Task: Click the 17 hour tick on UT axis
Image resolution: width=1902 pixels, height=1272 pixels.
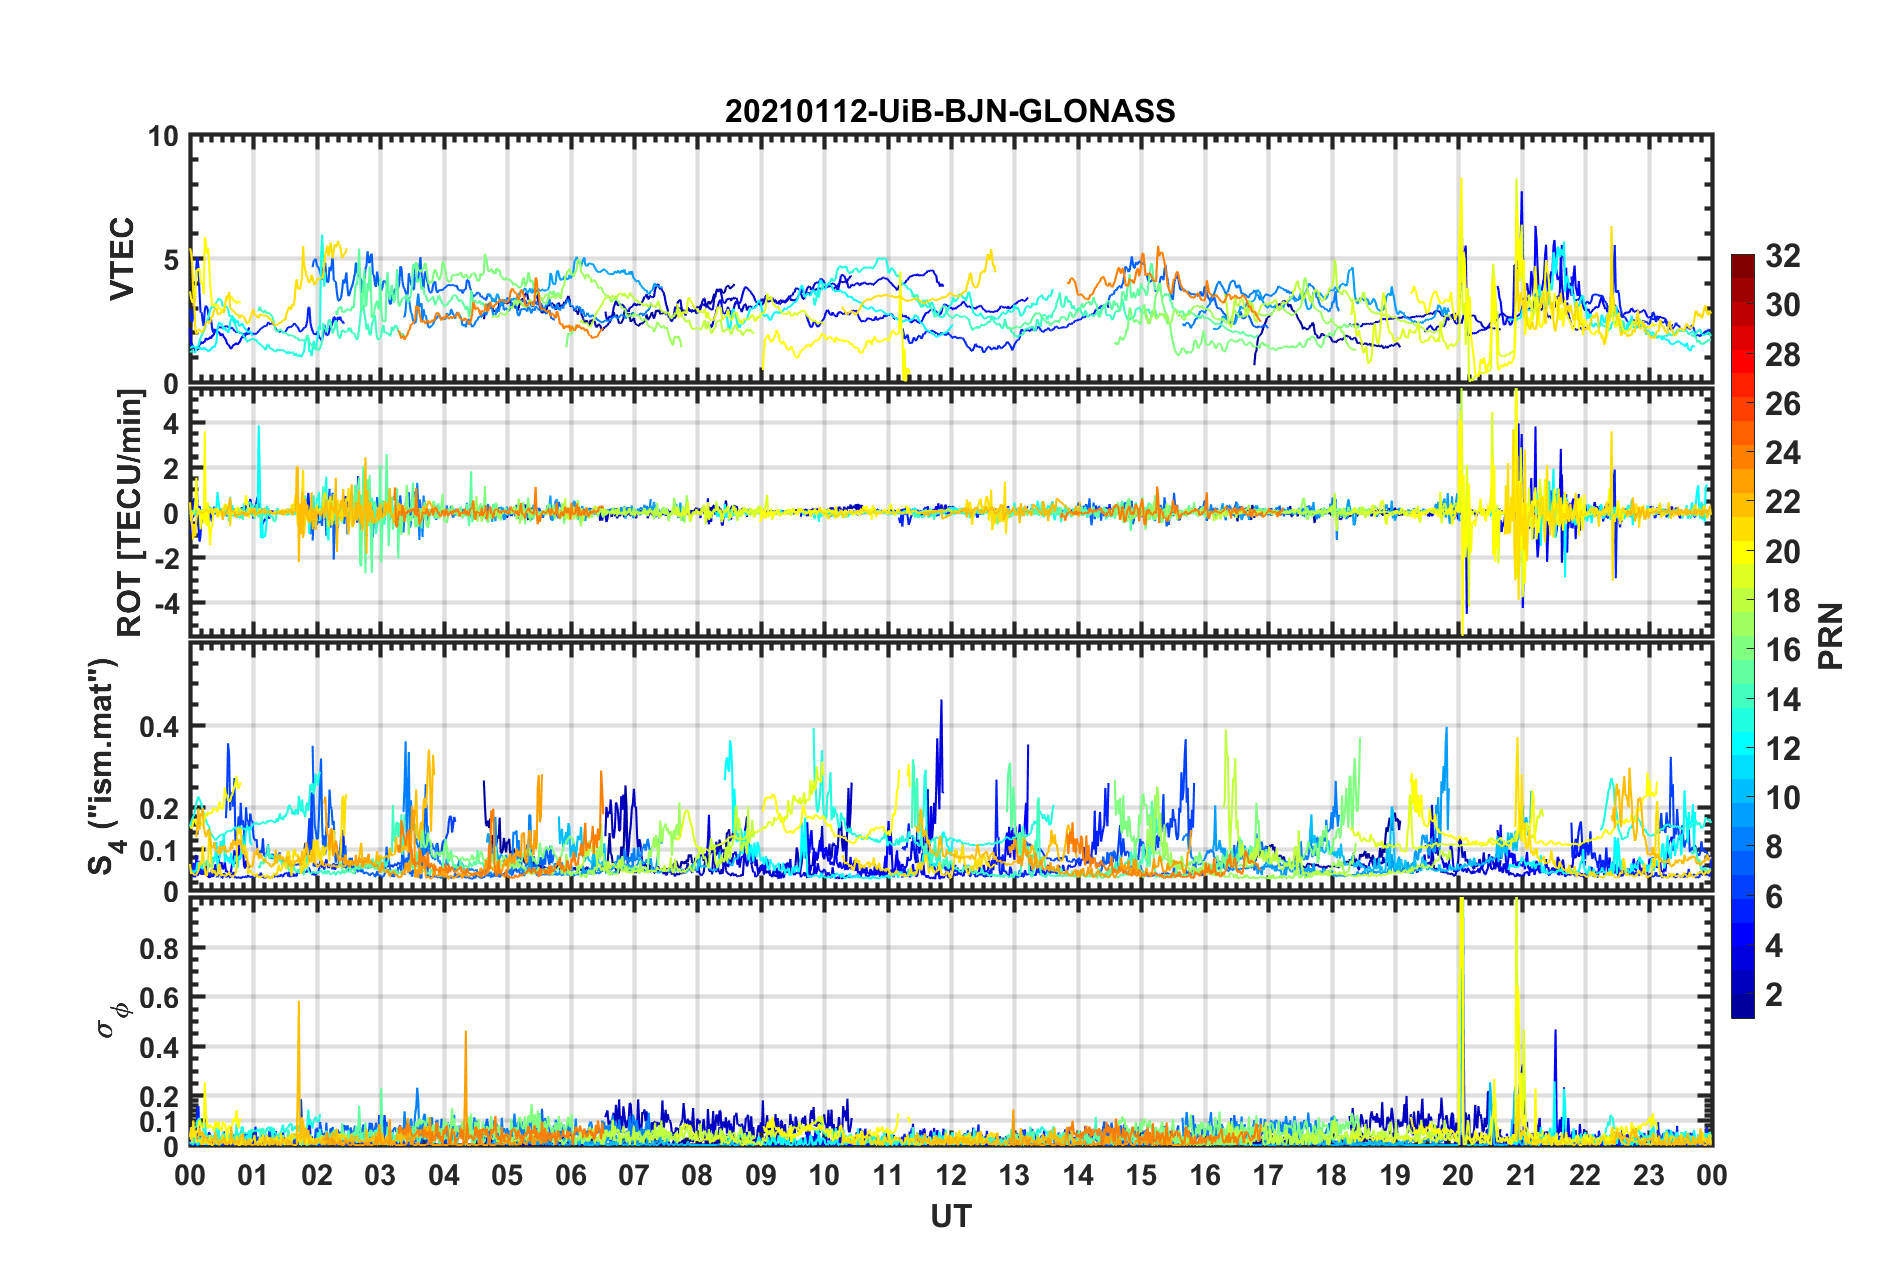Action: click(1268, 1175)
